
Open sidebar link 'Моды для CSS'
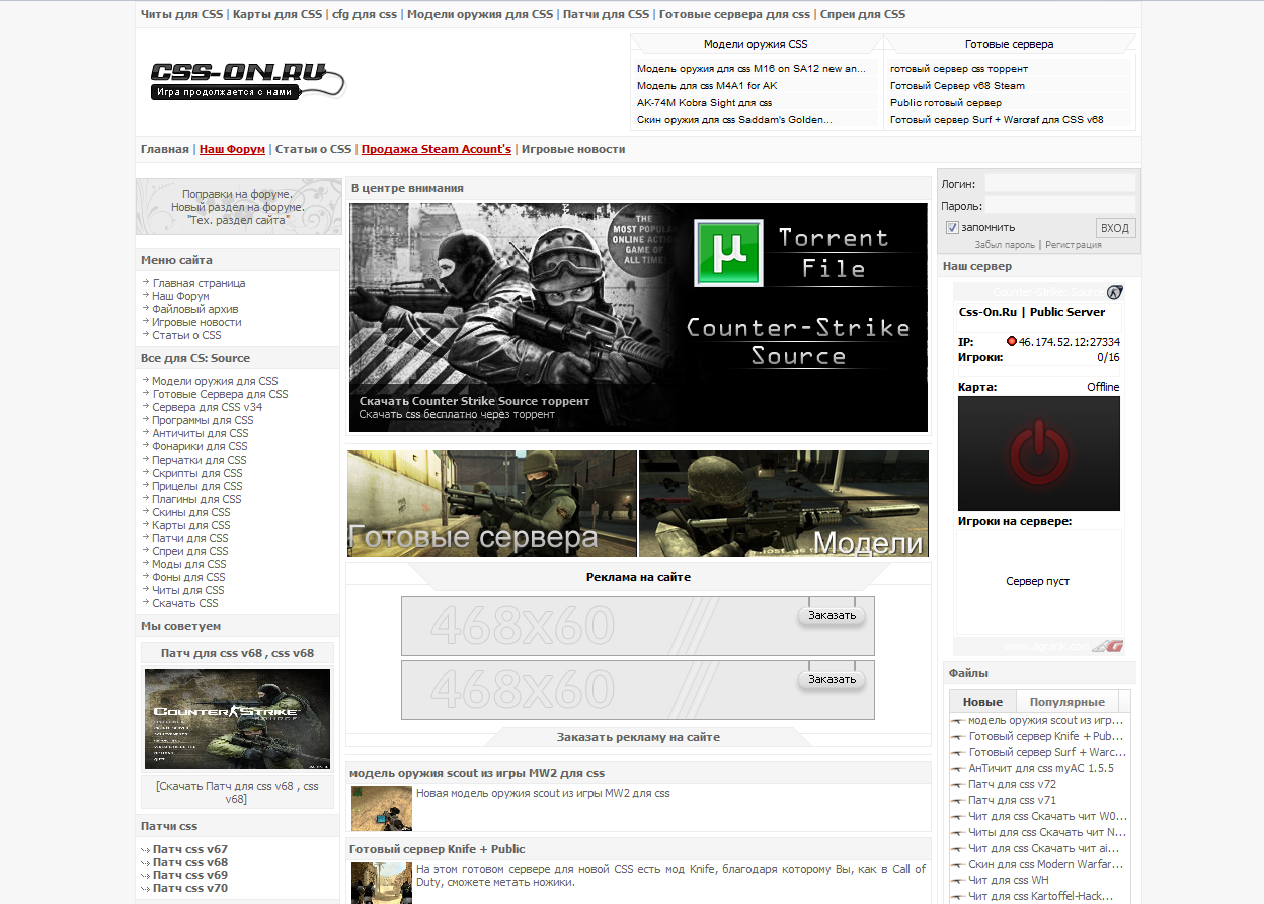pos(189,564)
